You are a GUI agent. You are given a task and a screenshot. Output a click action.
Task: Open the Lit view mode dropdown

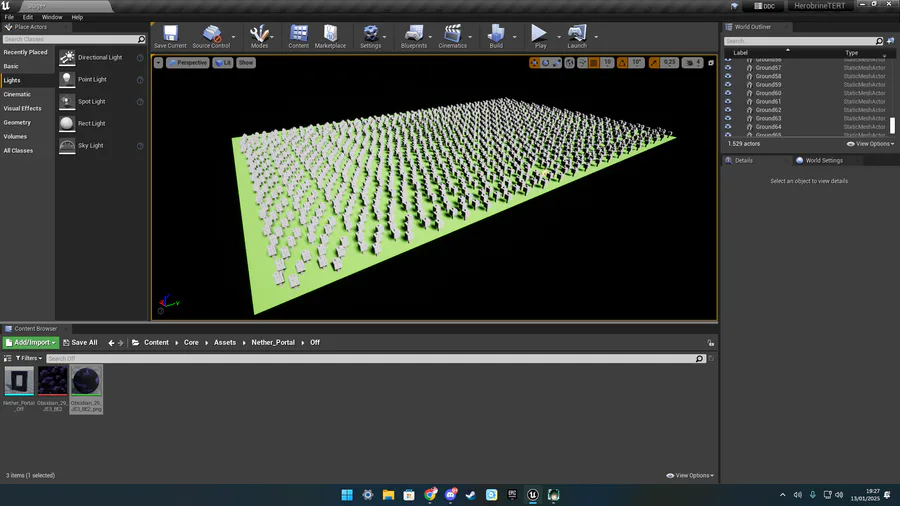[x=223, y=63]
